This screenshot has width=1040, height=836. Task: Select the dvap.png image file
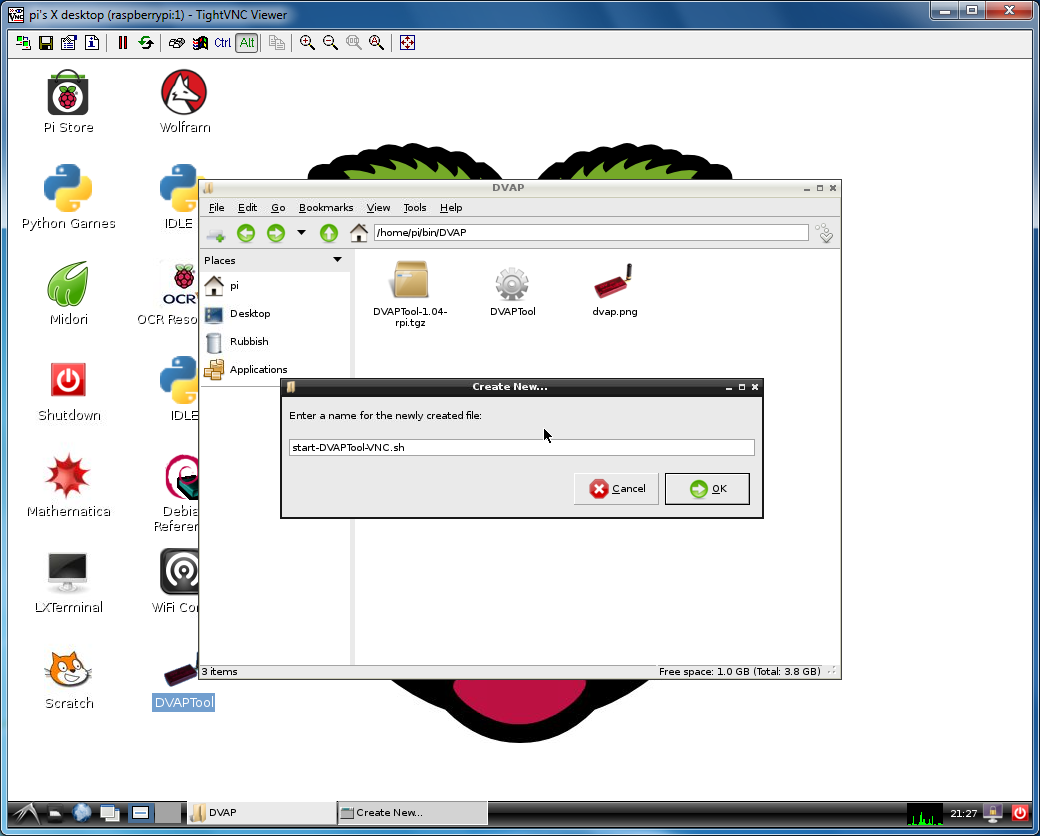pyautogui.click(x=615, y=290)
